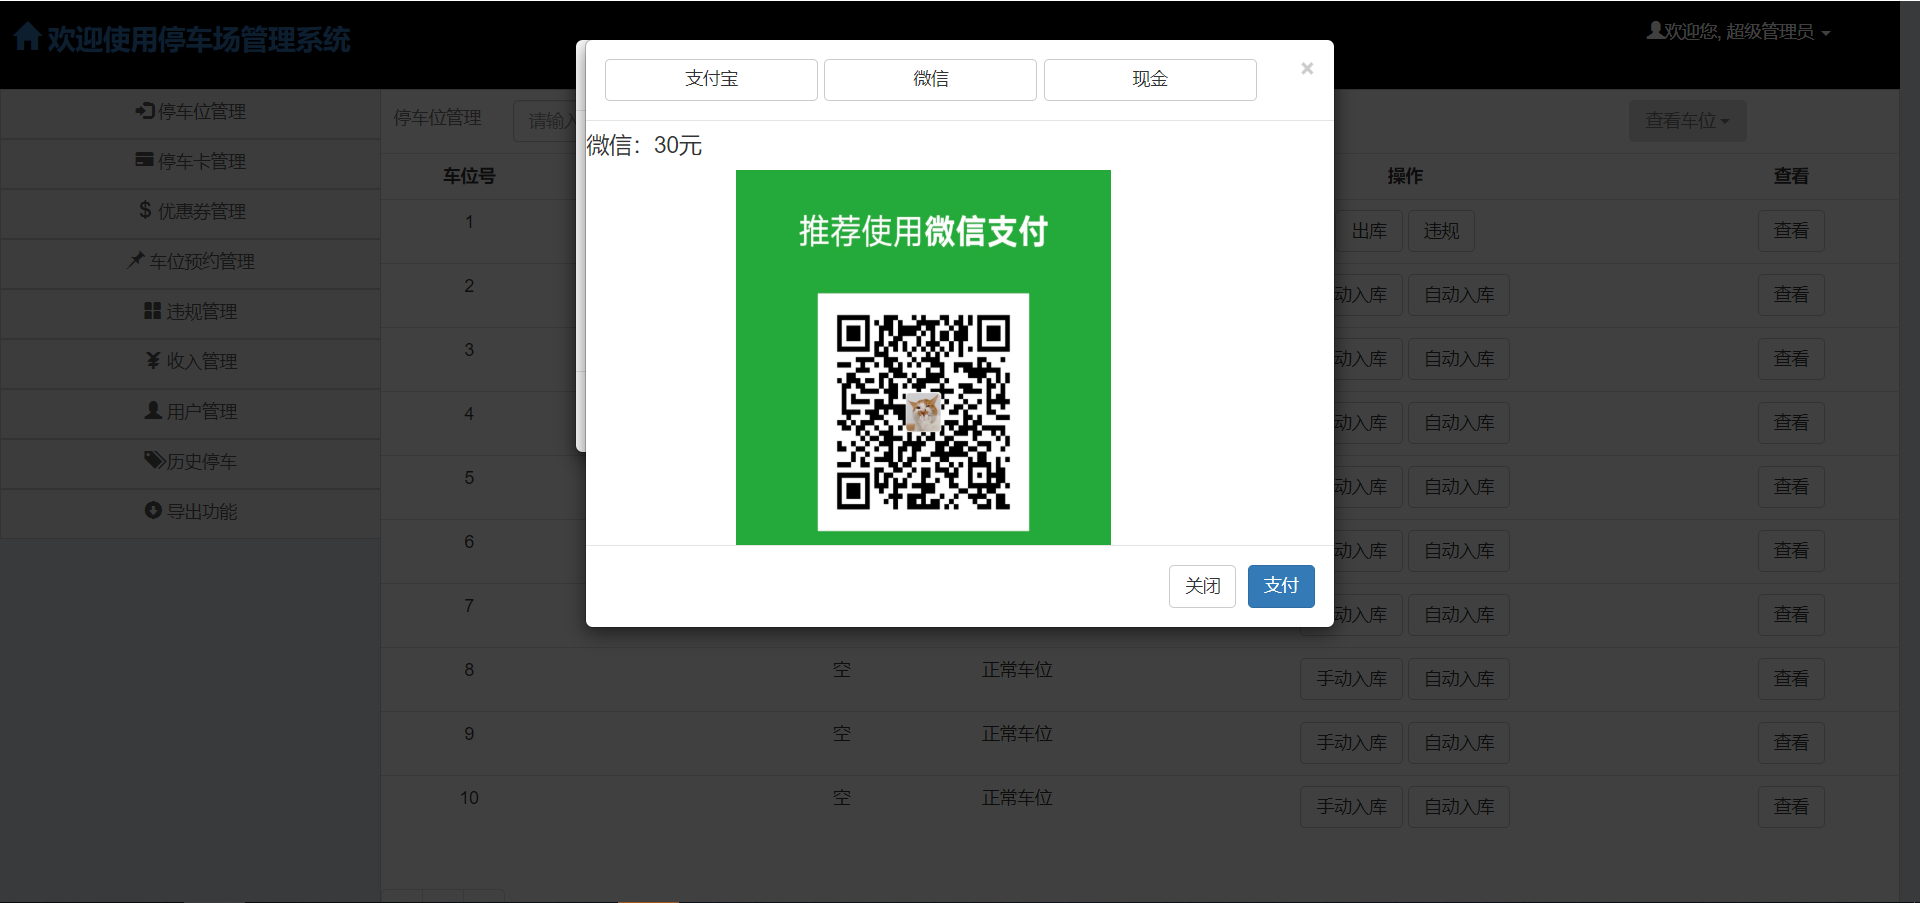Click the 查看 button for spot 7
Viewport: 1920px width, 903px height.
tap(1791, 615)
